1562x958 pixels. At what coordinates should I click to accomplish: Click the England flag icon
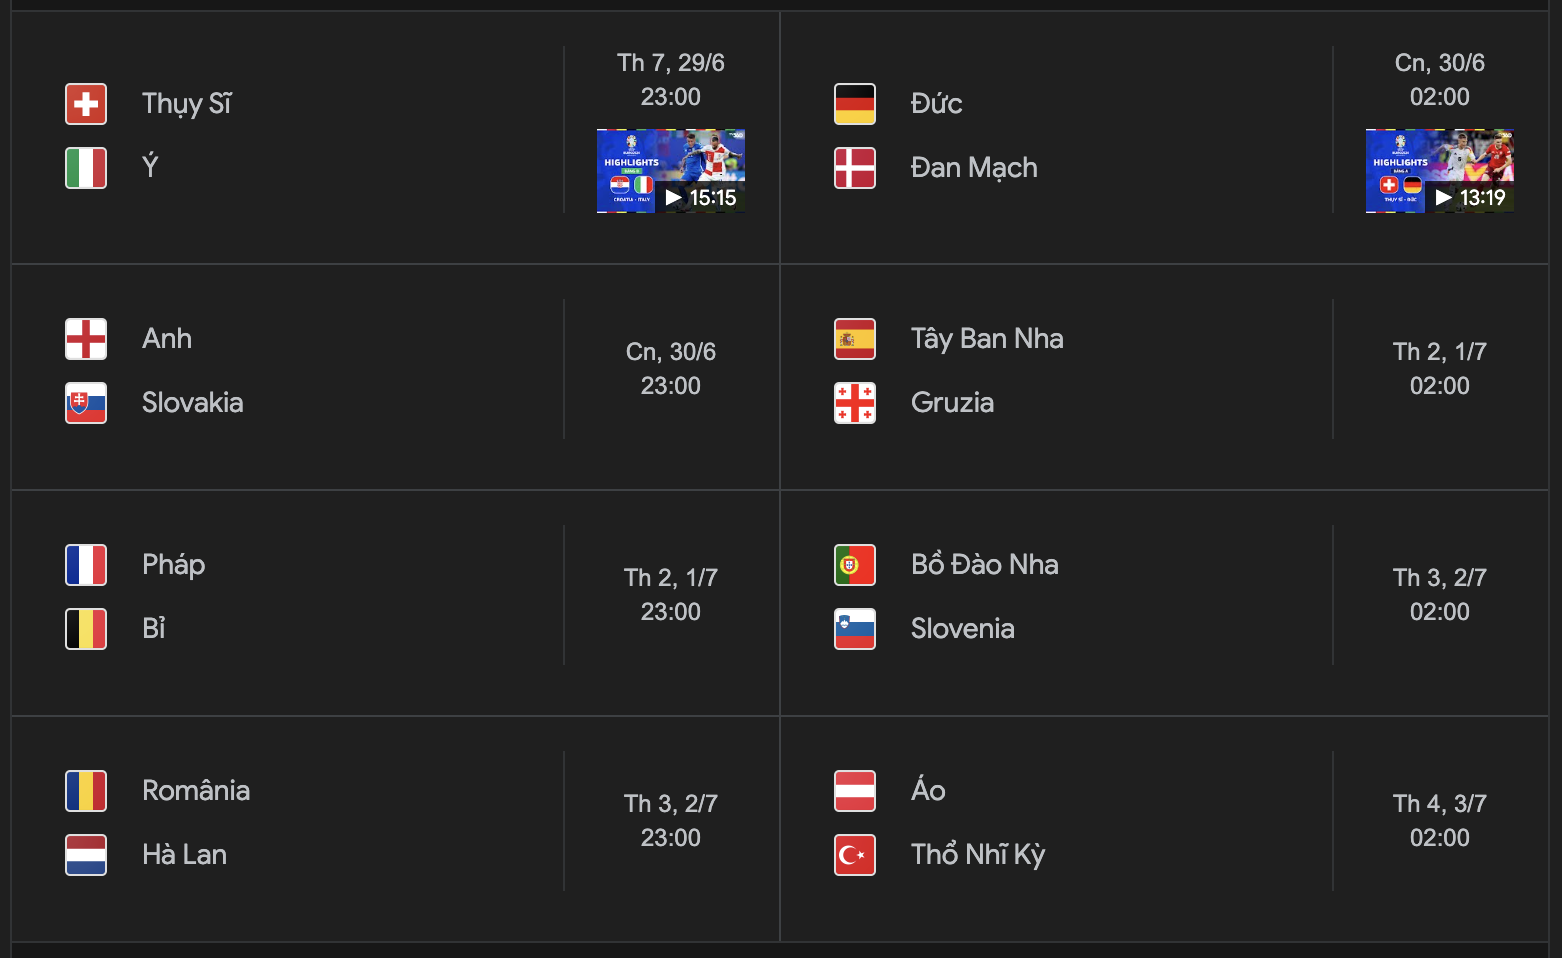pos(86,339)
